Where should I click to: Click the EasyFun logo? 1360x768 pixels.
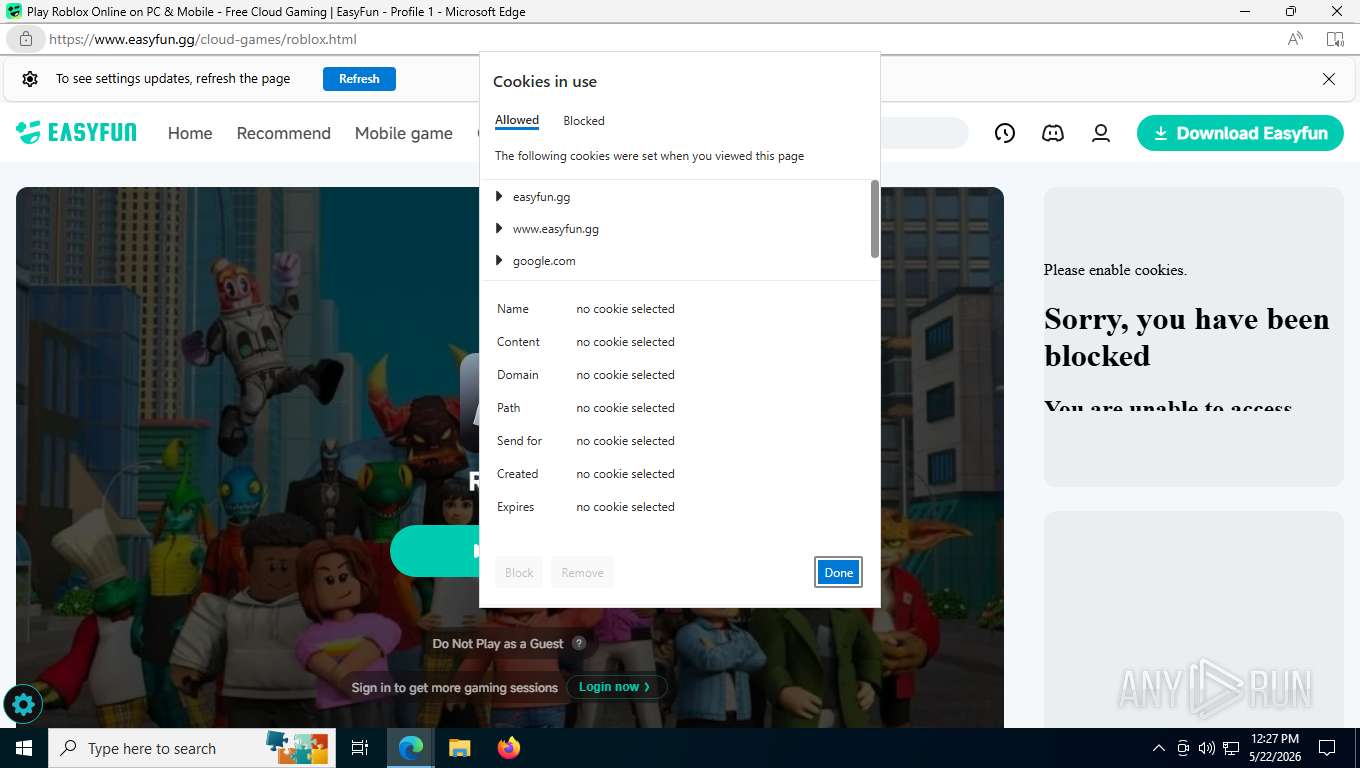76,132
